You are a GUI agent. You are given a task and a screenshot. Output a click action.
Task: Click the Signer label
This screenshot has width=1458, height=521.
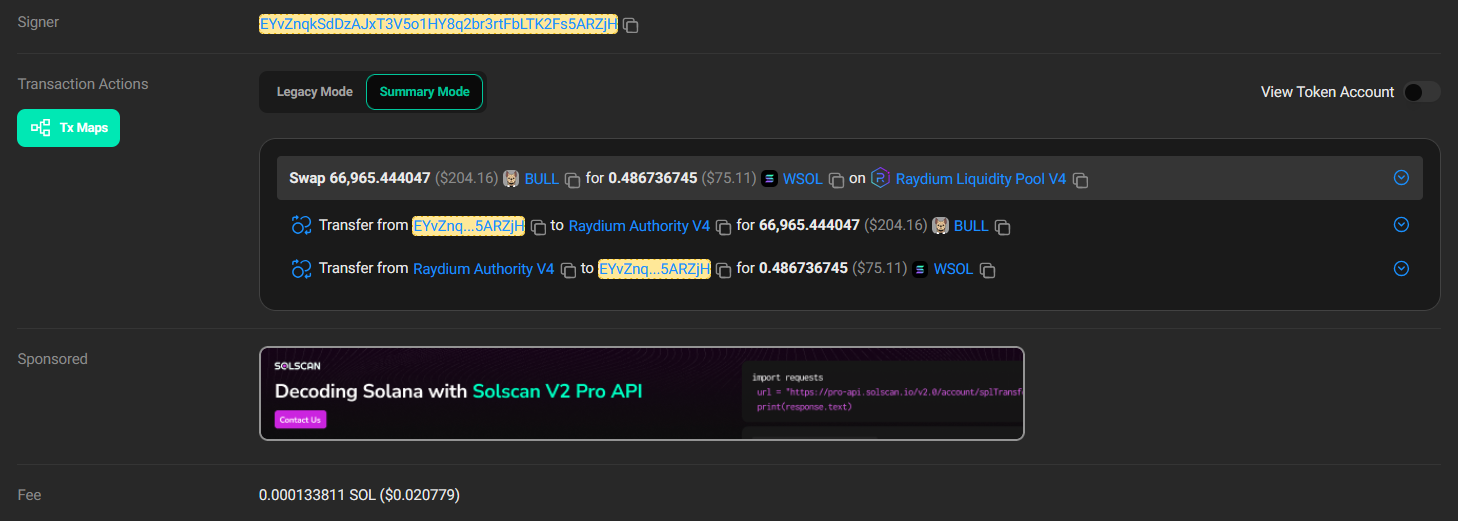38,22
